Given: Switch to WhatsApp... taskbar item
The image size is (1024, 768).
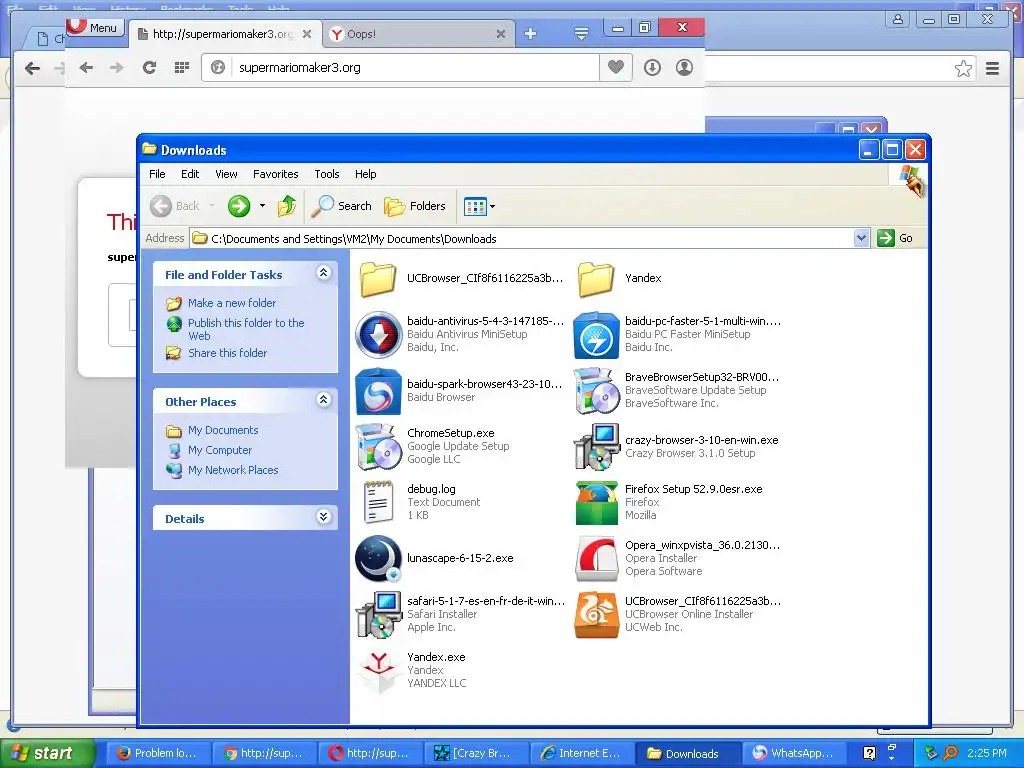Looking at the screenshot, I should pyautogui.click(x=793, y=754).
